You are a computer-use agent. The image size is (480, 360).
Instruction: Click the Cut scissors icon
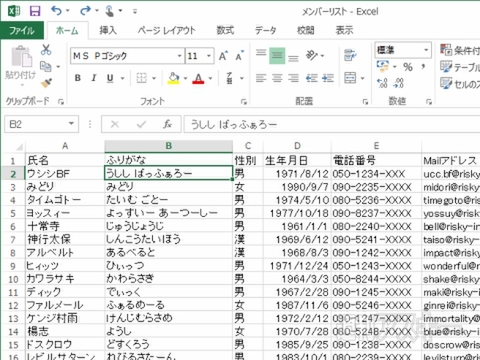coord(46,50)
